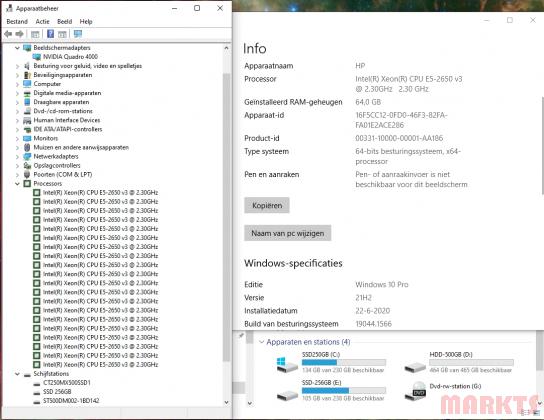The image size is (544, 420).
Task: Expand the Netwerkadapters node
Action: point(17,156)
